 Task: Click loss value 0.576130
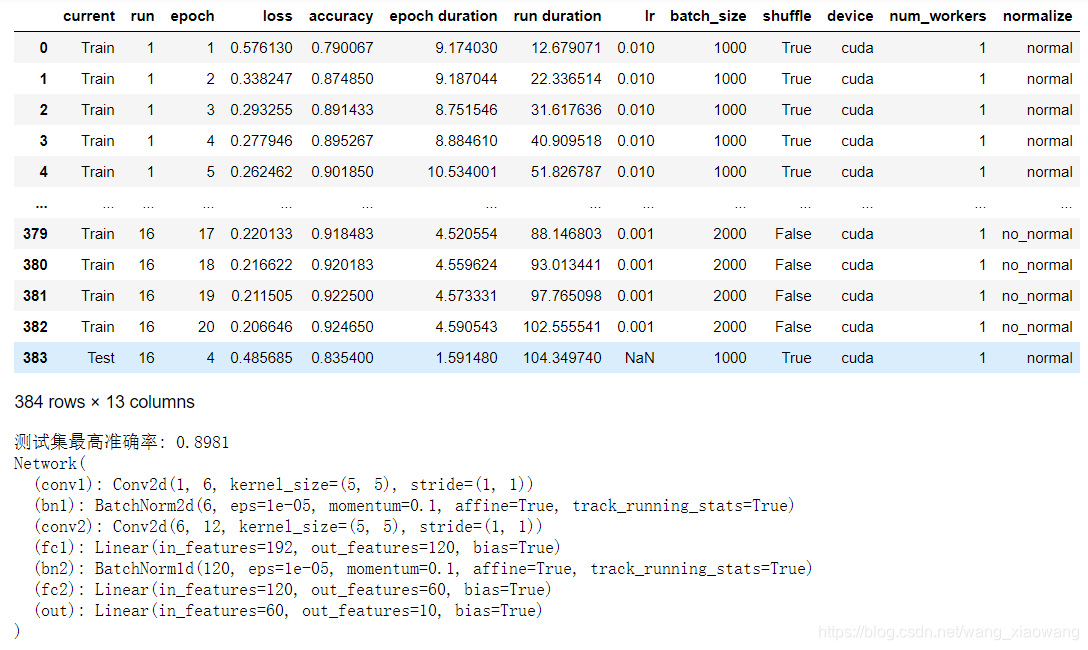(x=262, y=48)
